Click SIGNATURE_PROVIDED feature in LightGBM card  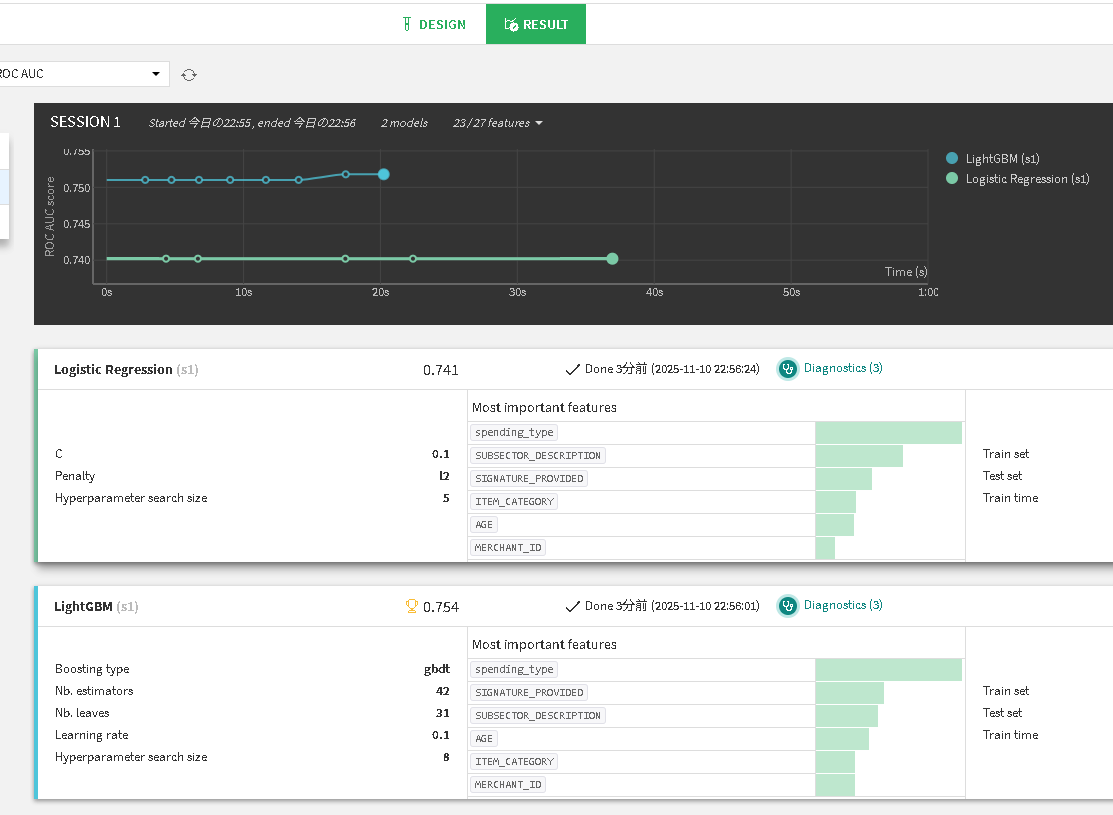pyautogui.click(x=529, y=693)
